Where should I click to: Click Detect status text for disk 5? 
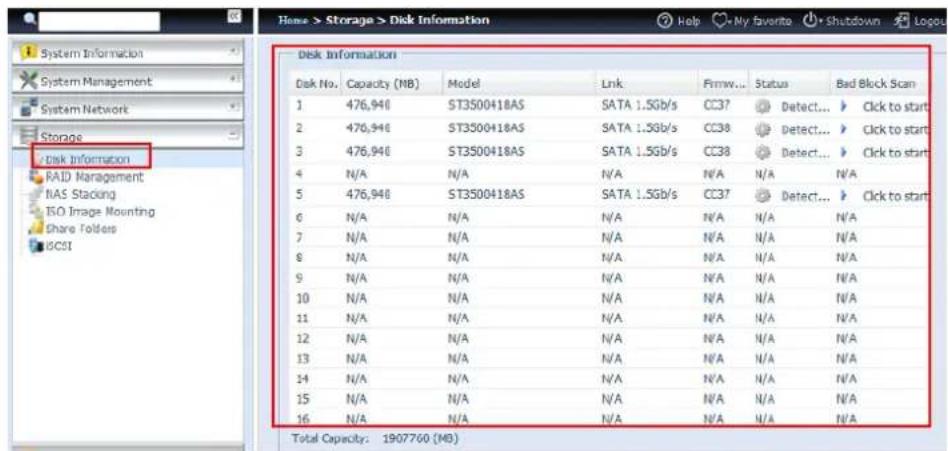point(805,196)
